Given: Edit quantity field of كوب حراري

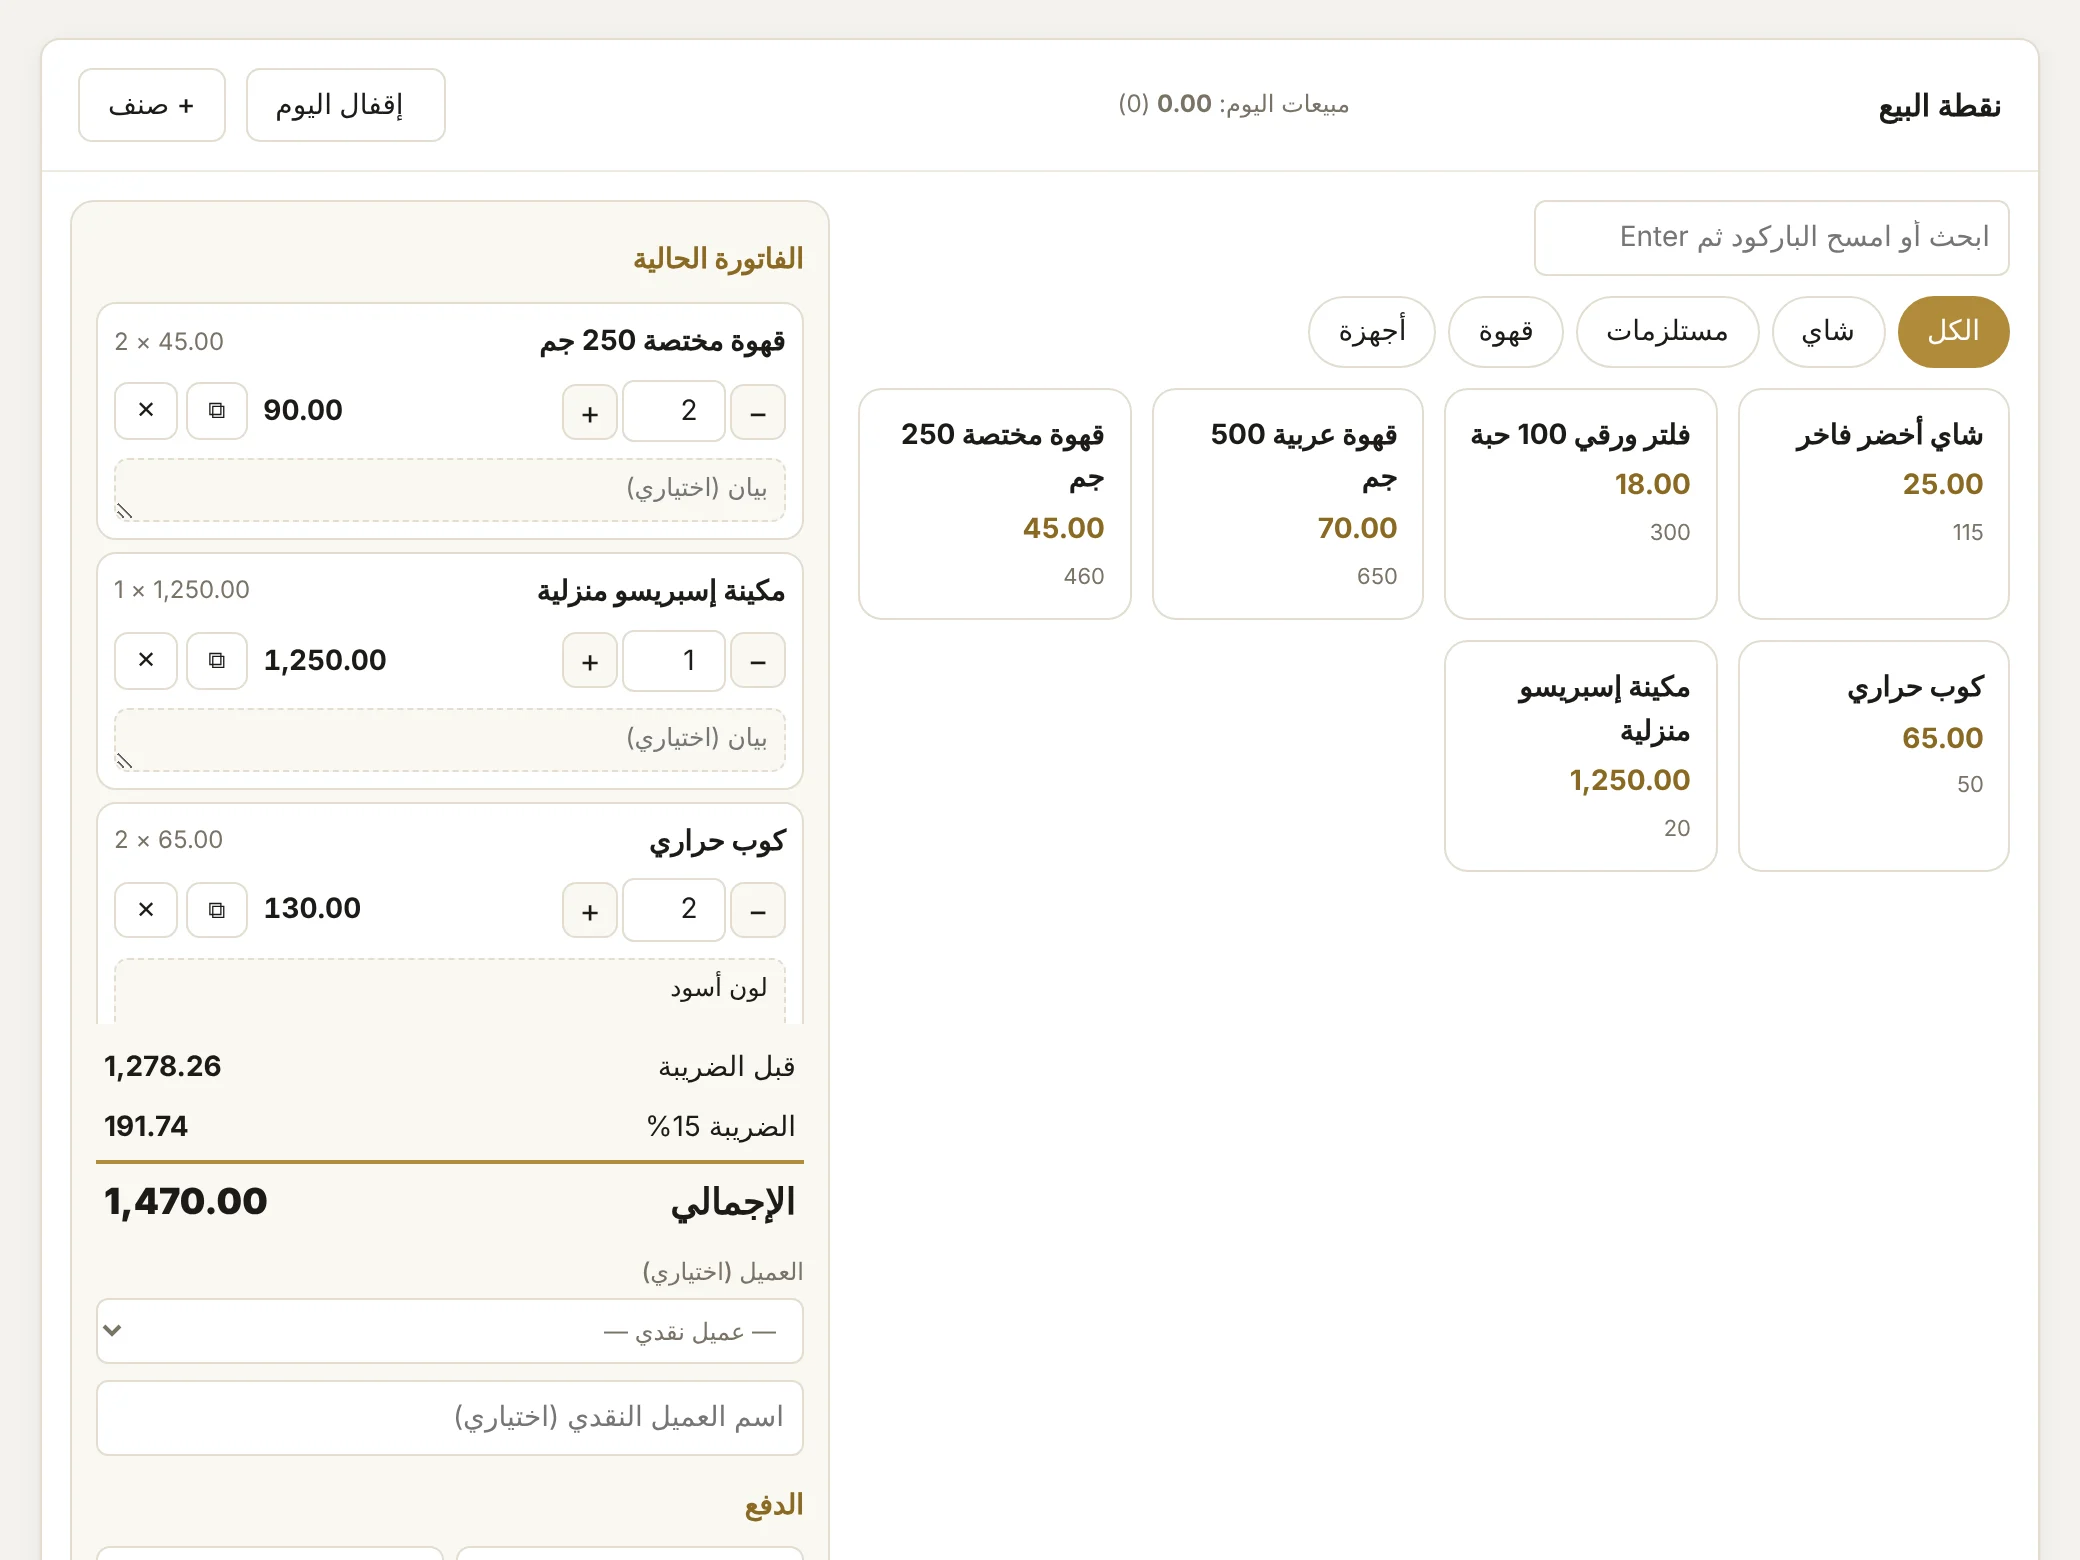Looking at the screenshot, I should click(674, 909).
